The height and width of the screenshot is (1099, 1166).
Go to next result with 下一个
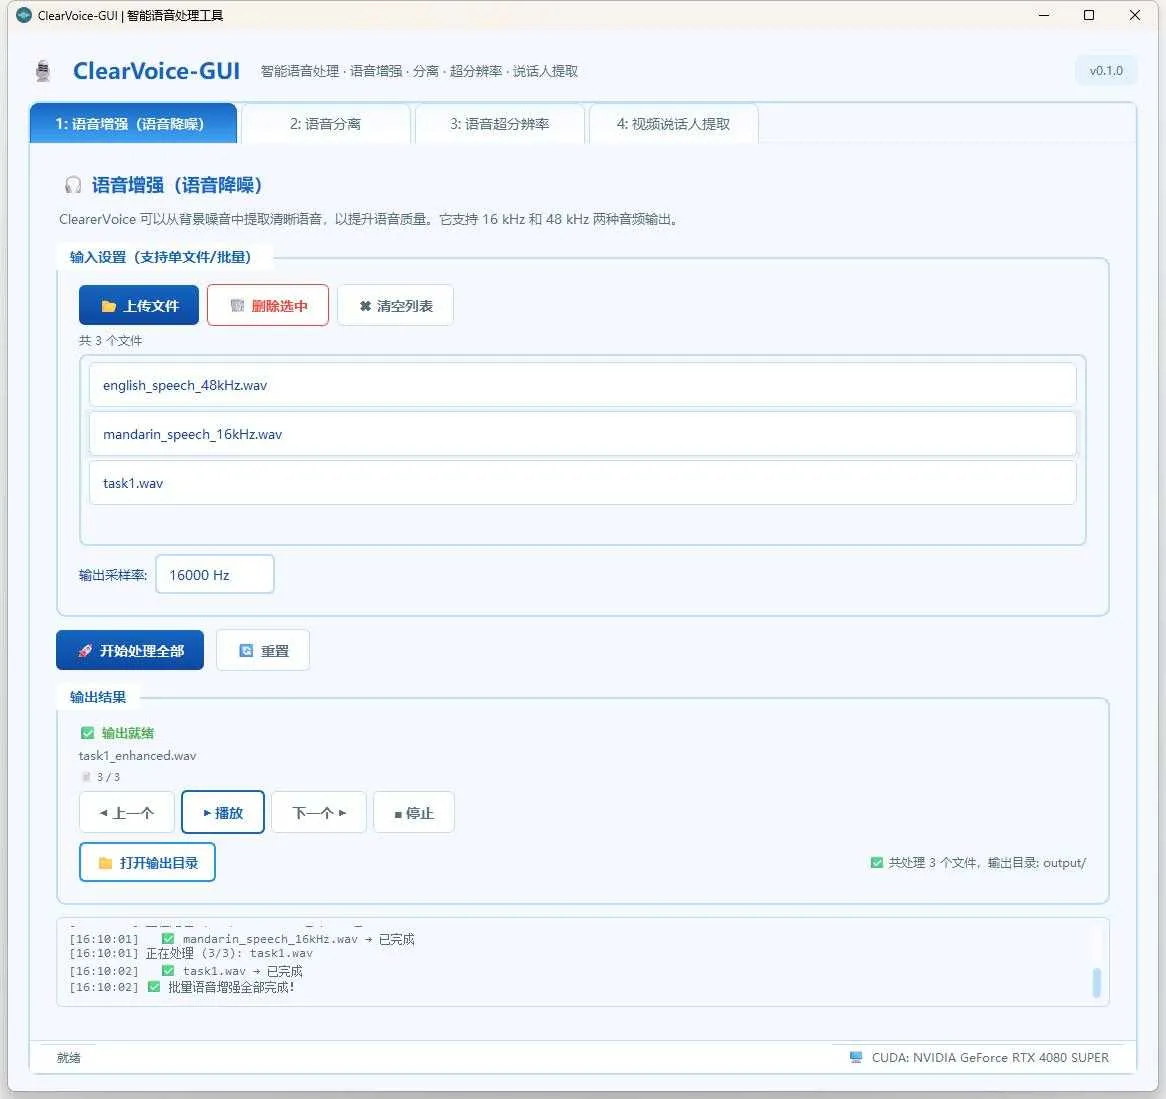tap(319, 813)
